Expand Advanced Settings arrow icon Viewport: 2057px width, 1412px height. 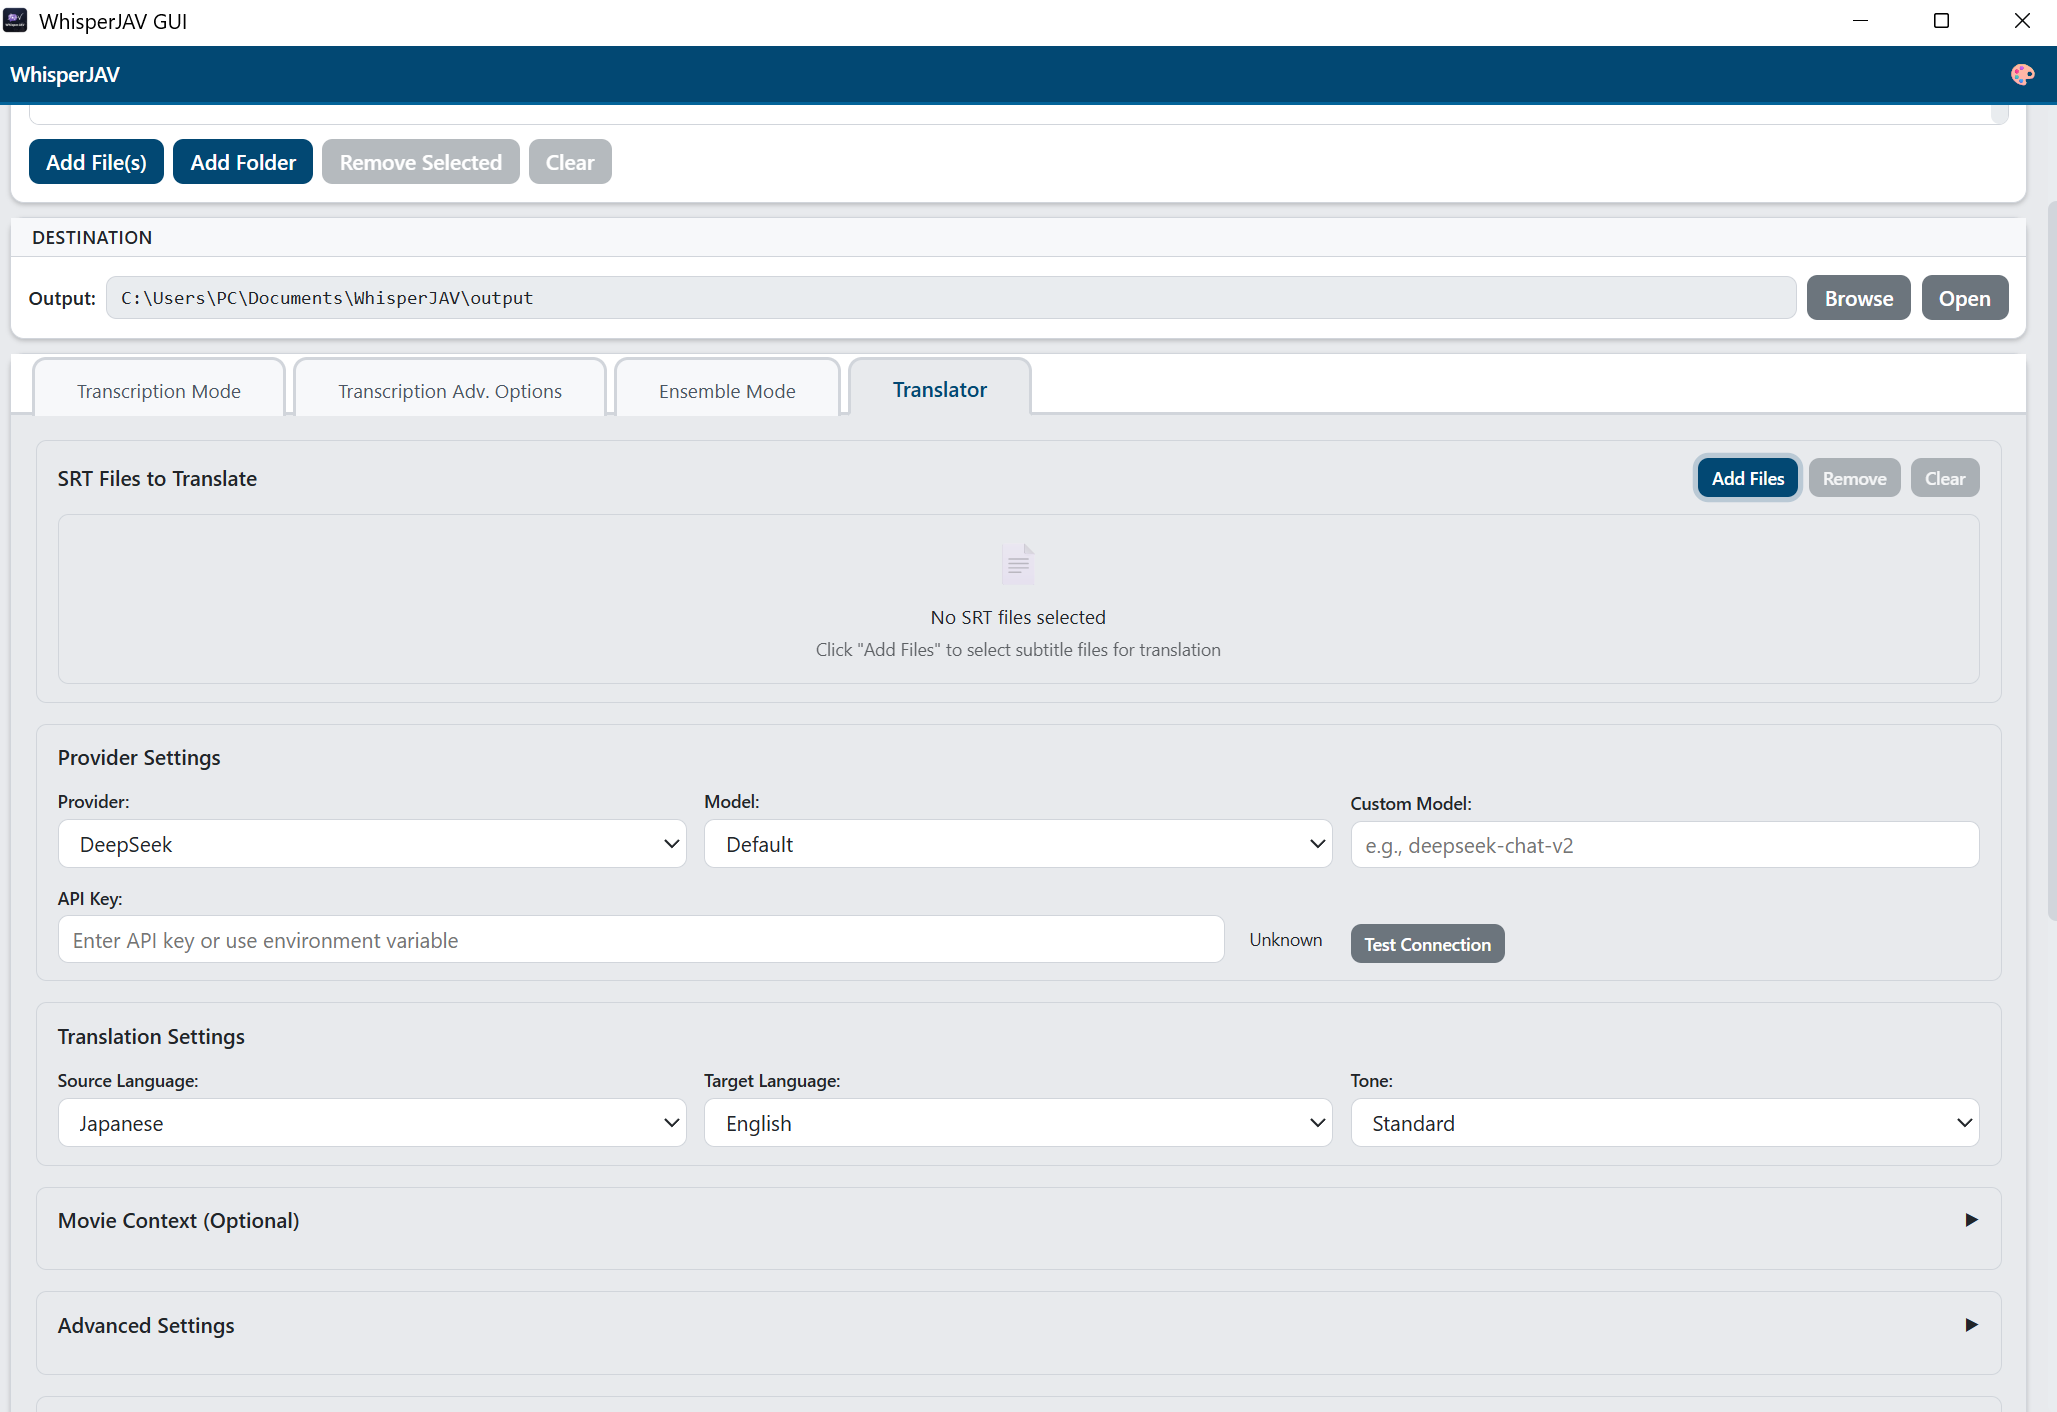pyautogui.click(x=1971, y=1325)
